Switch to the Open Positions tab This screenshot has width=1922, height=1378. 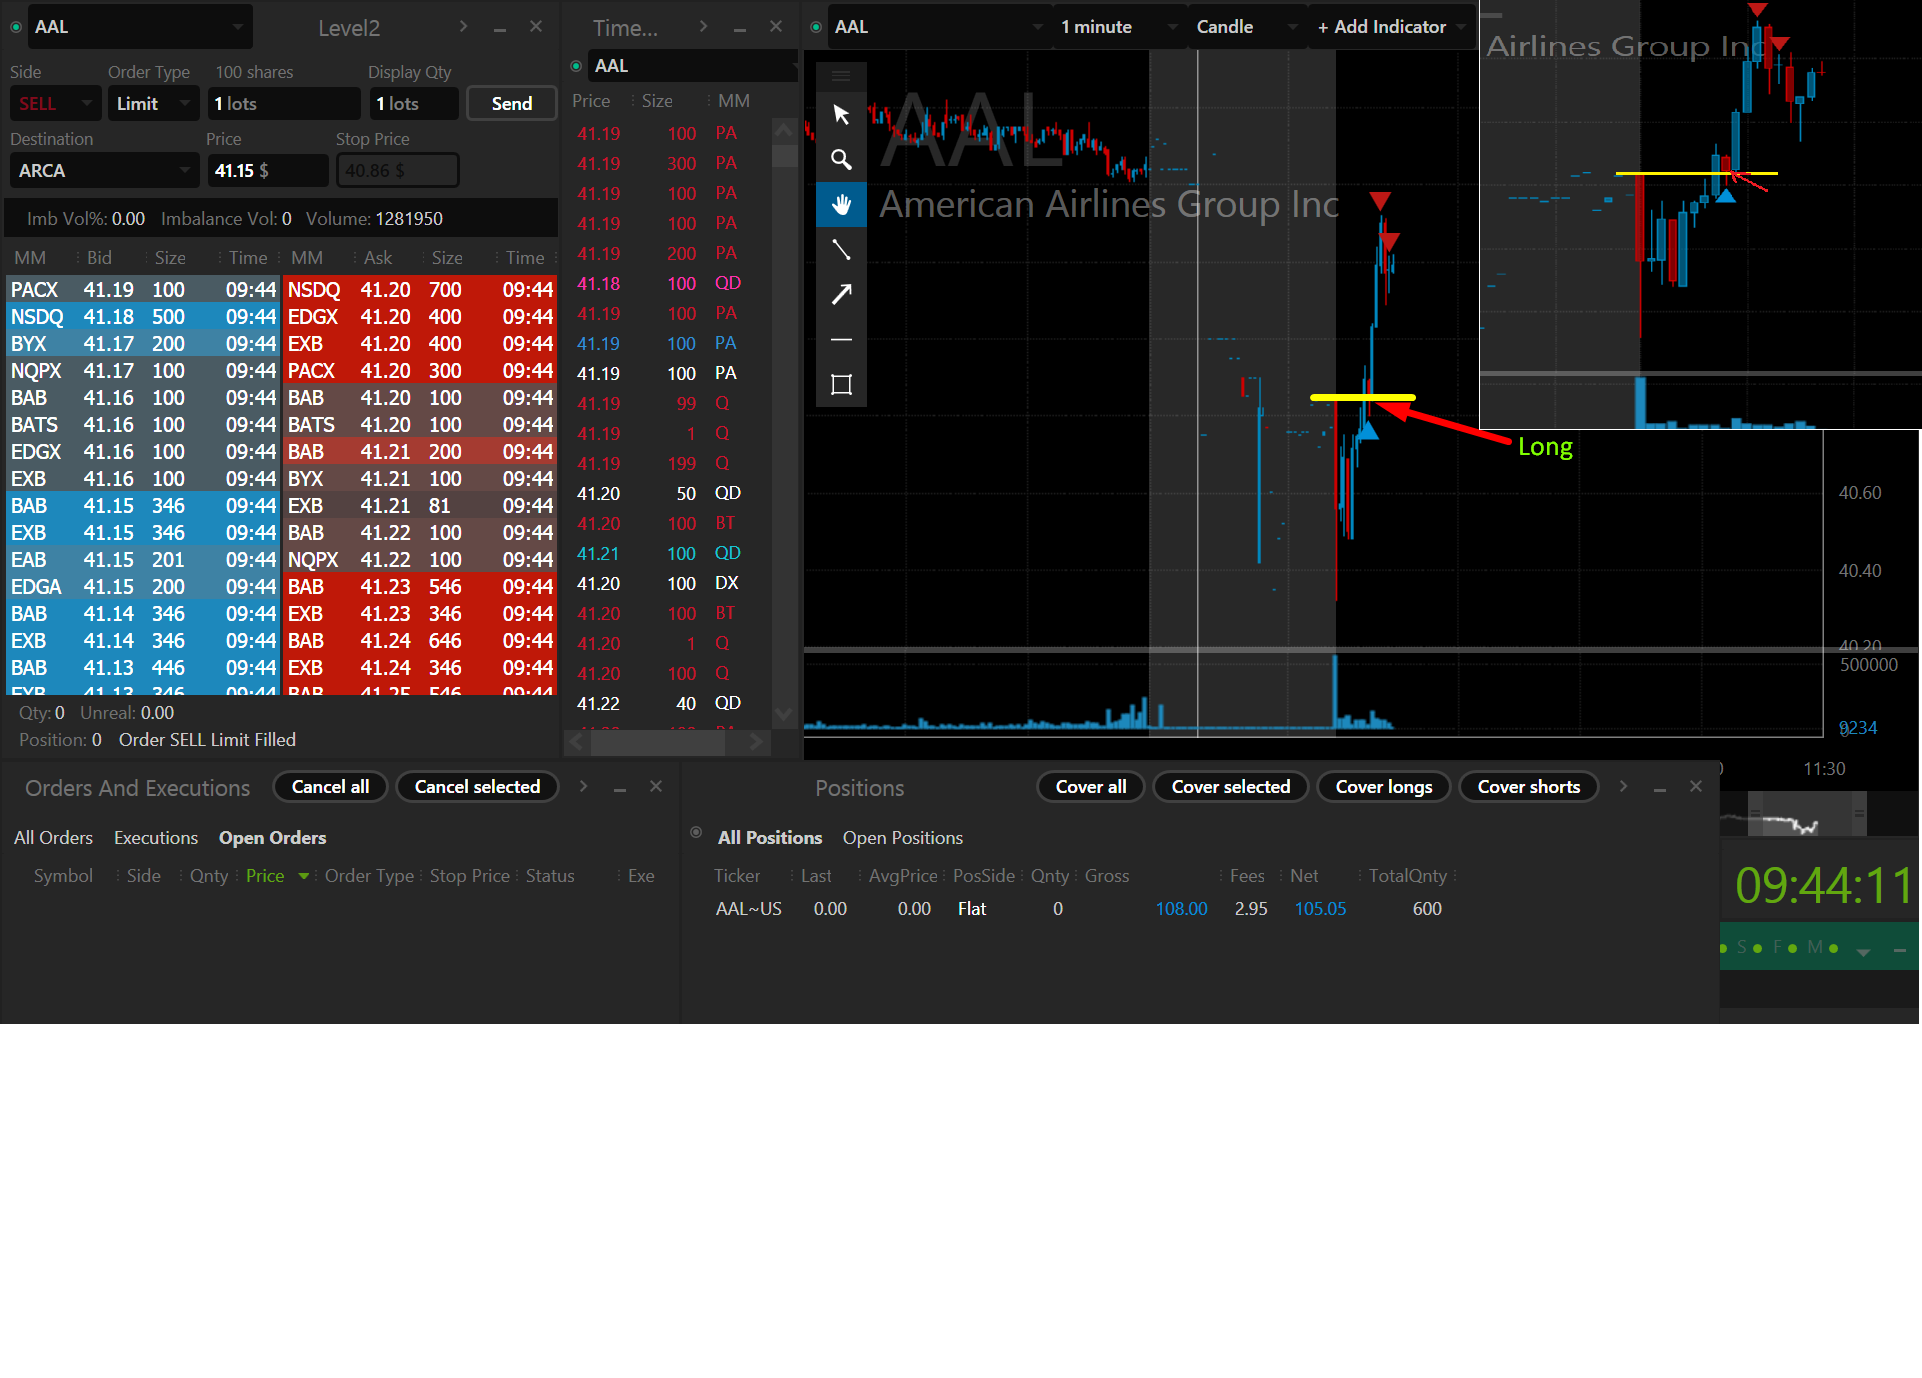tap(903, 838)
